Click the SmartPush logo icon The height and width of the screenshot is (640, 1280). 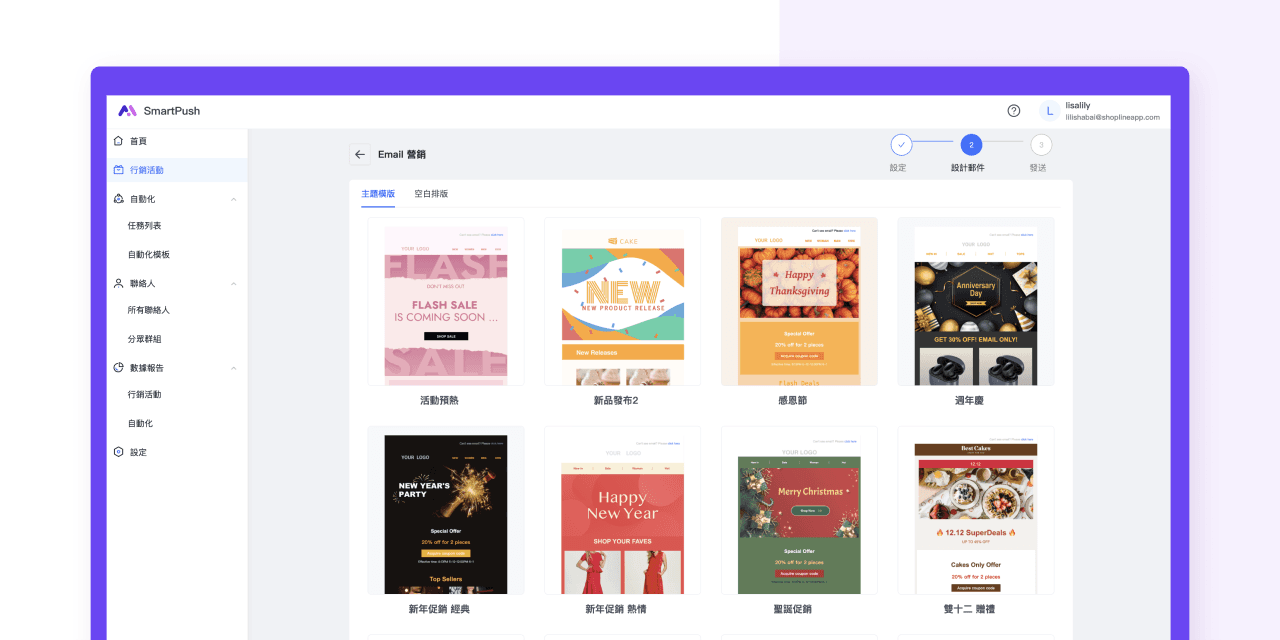(x=127, y=111)
